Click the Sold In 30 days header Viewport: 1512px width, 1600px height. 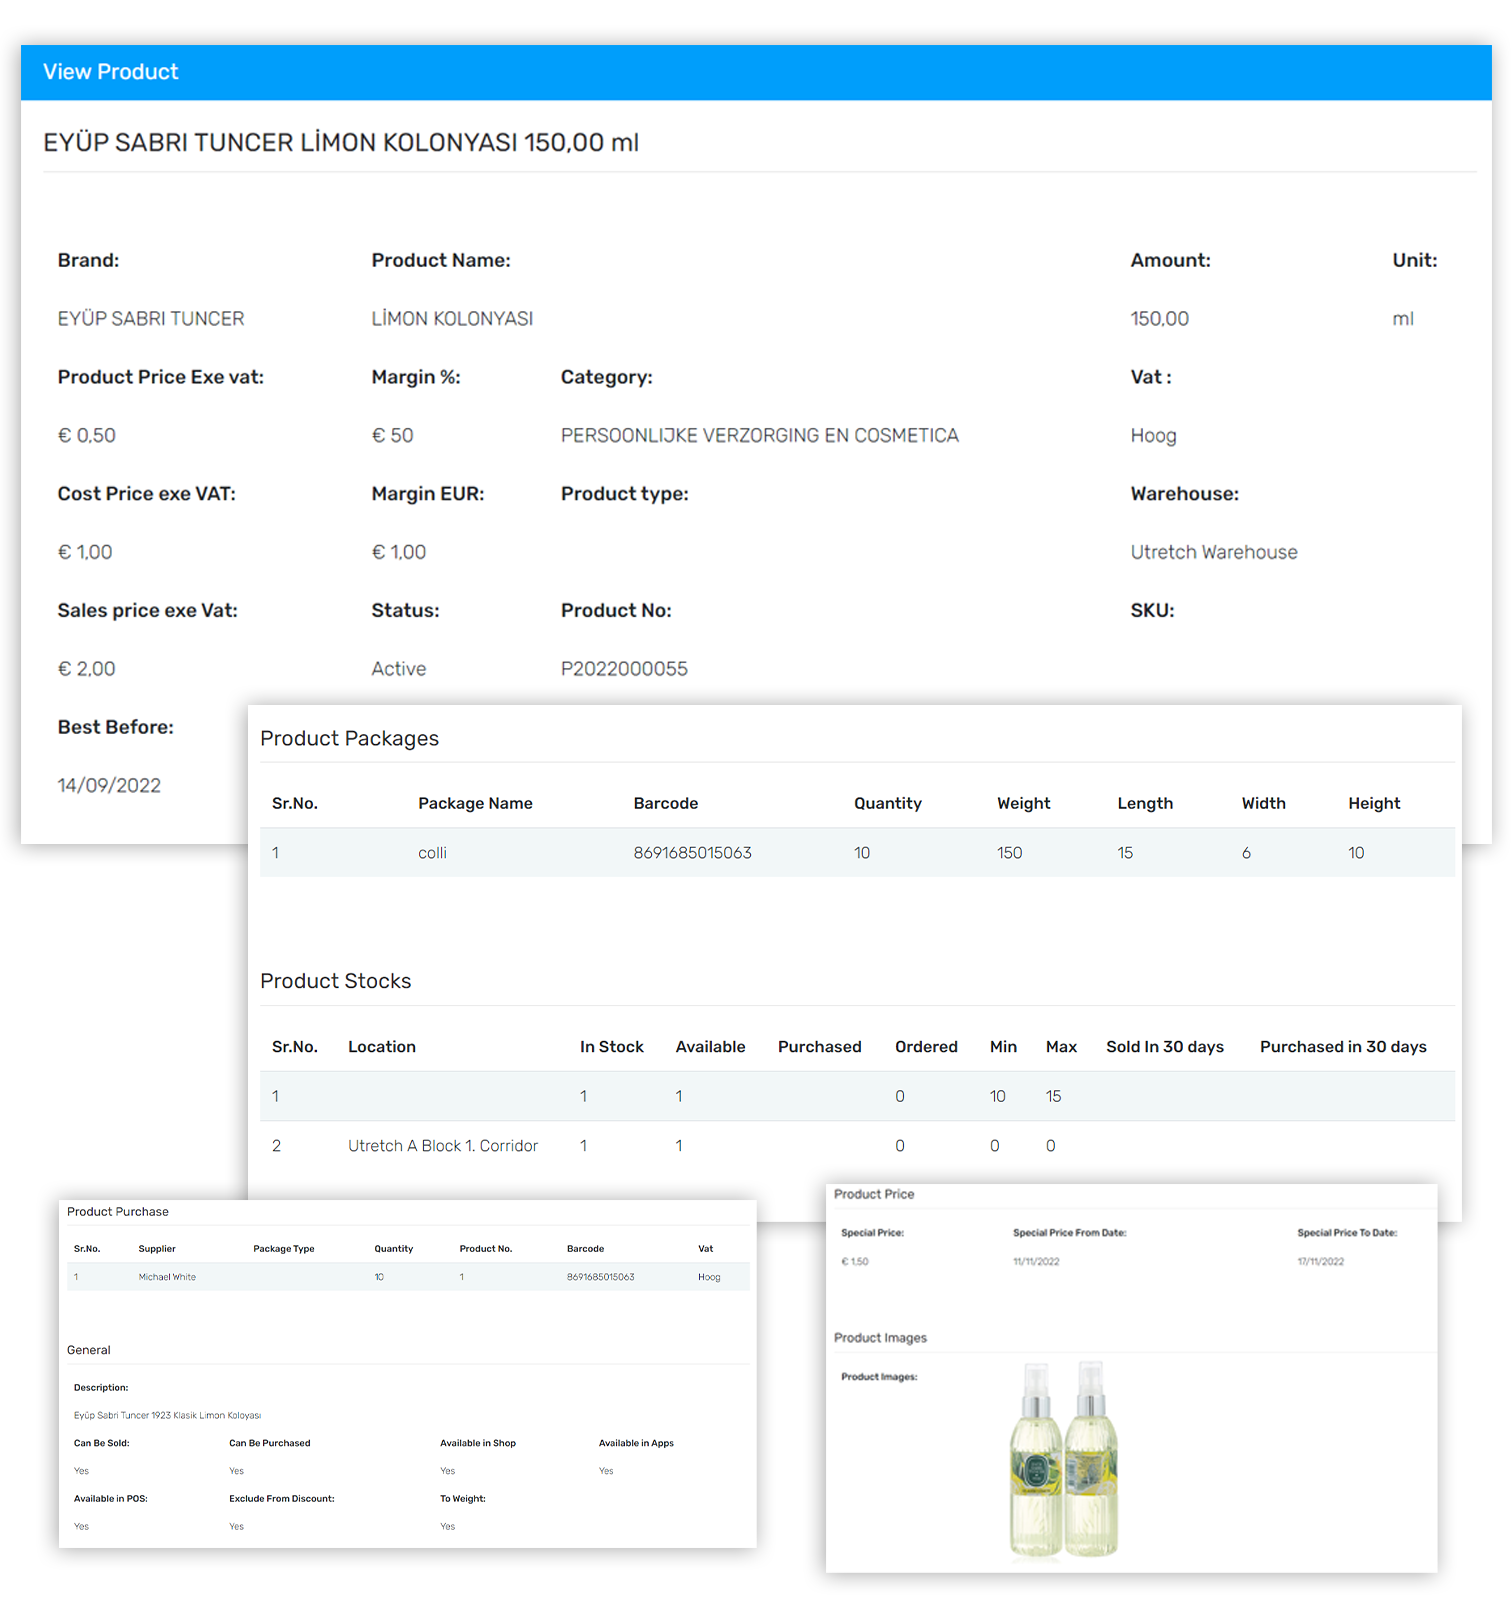(1165, 1047)
